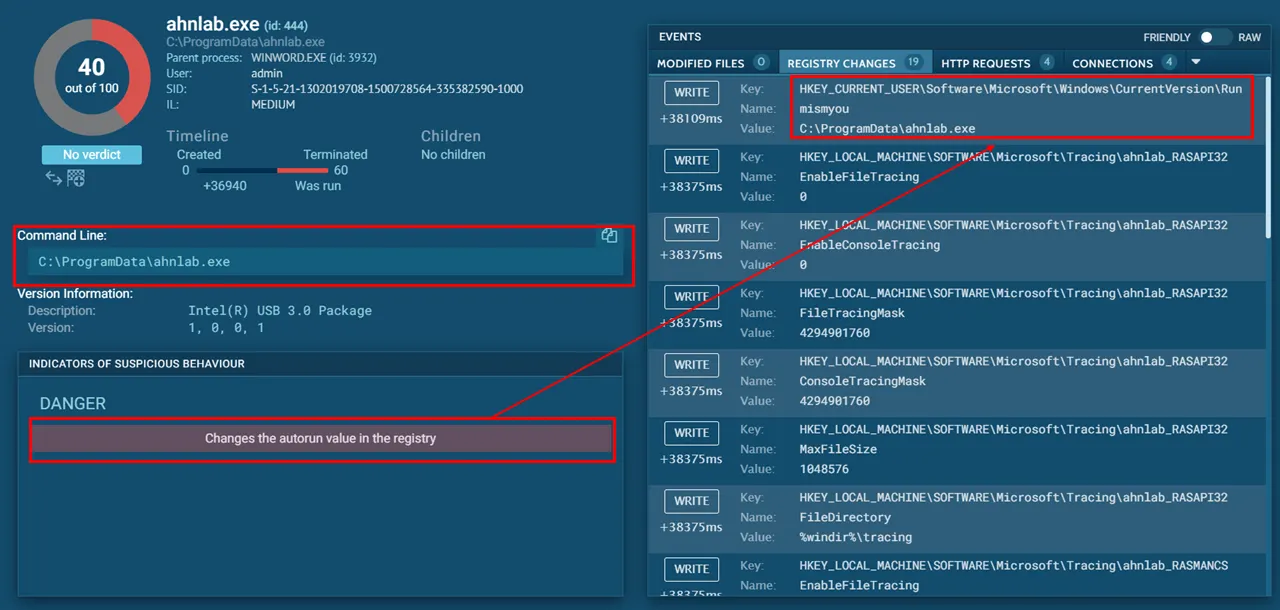This screenshot has height=610, width=1280.
Task: Click the DANGER heading
Action: click(x=73, y=403)
